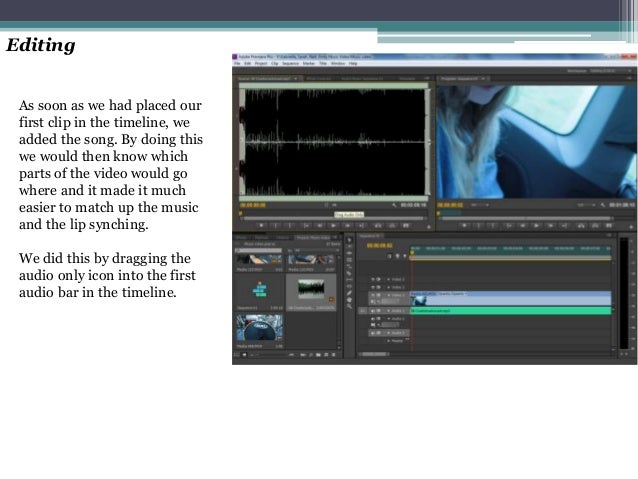Select the drum kit thumbnail in Project panel
This screenshot has height=479, width=638.
(x=260, y=328)
